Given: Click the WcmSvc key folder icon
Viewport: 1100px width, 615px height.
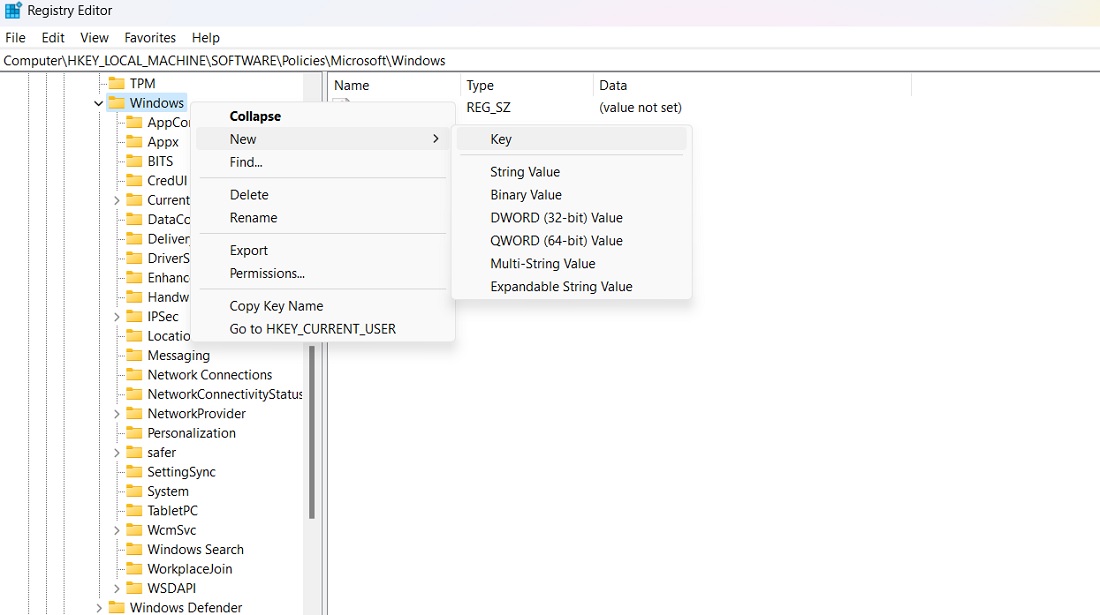Looking at the screenshot, I should (x=134, y=530).
